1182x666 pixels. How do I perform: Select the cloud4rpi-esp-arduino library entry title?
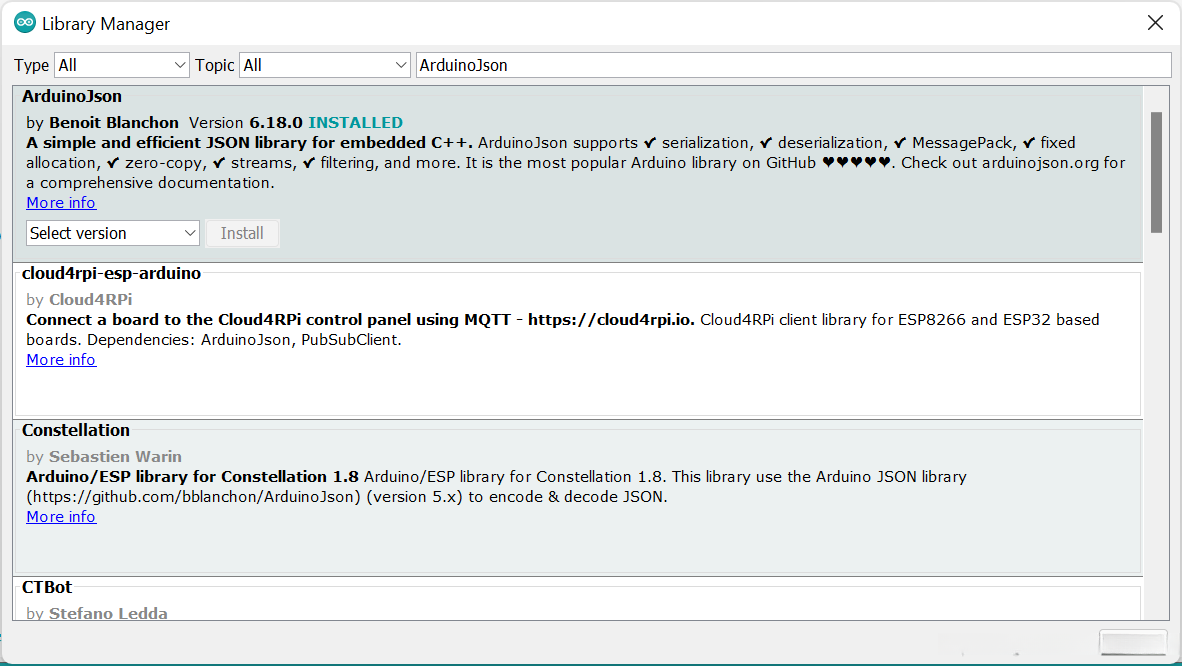(x=112, y=273)
